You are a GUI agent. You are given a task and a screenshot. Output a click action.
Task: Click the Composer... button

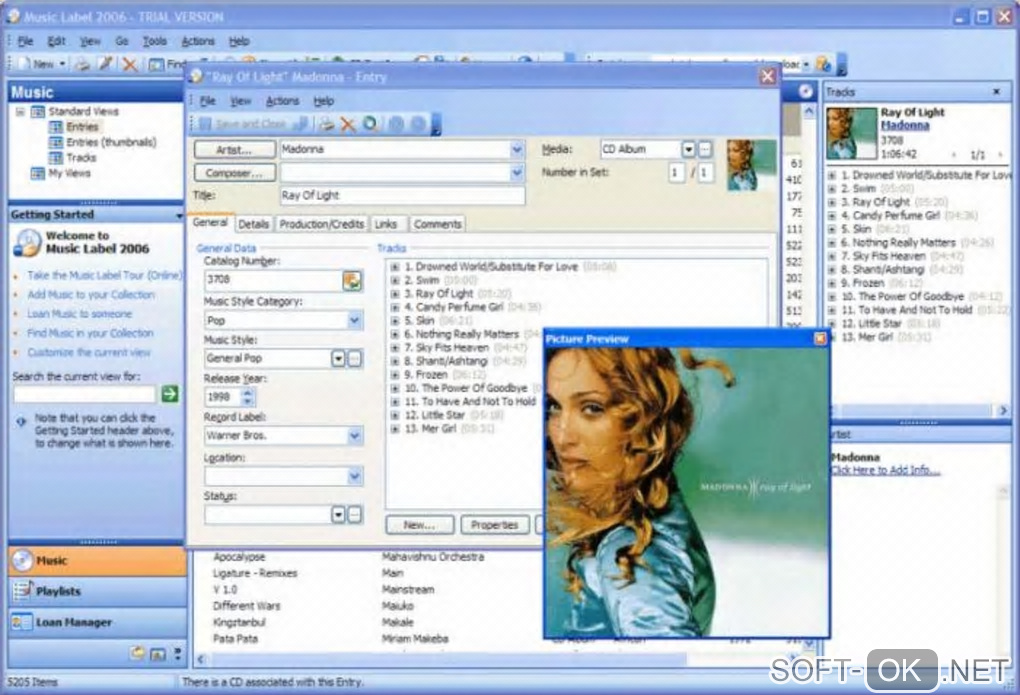[234, 173]
